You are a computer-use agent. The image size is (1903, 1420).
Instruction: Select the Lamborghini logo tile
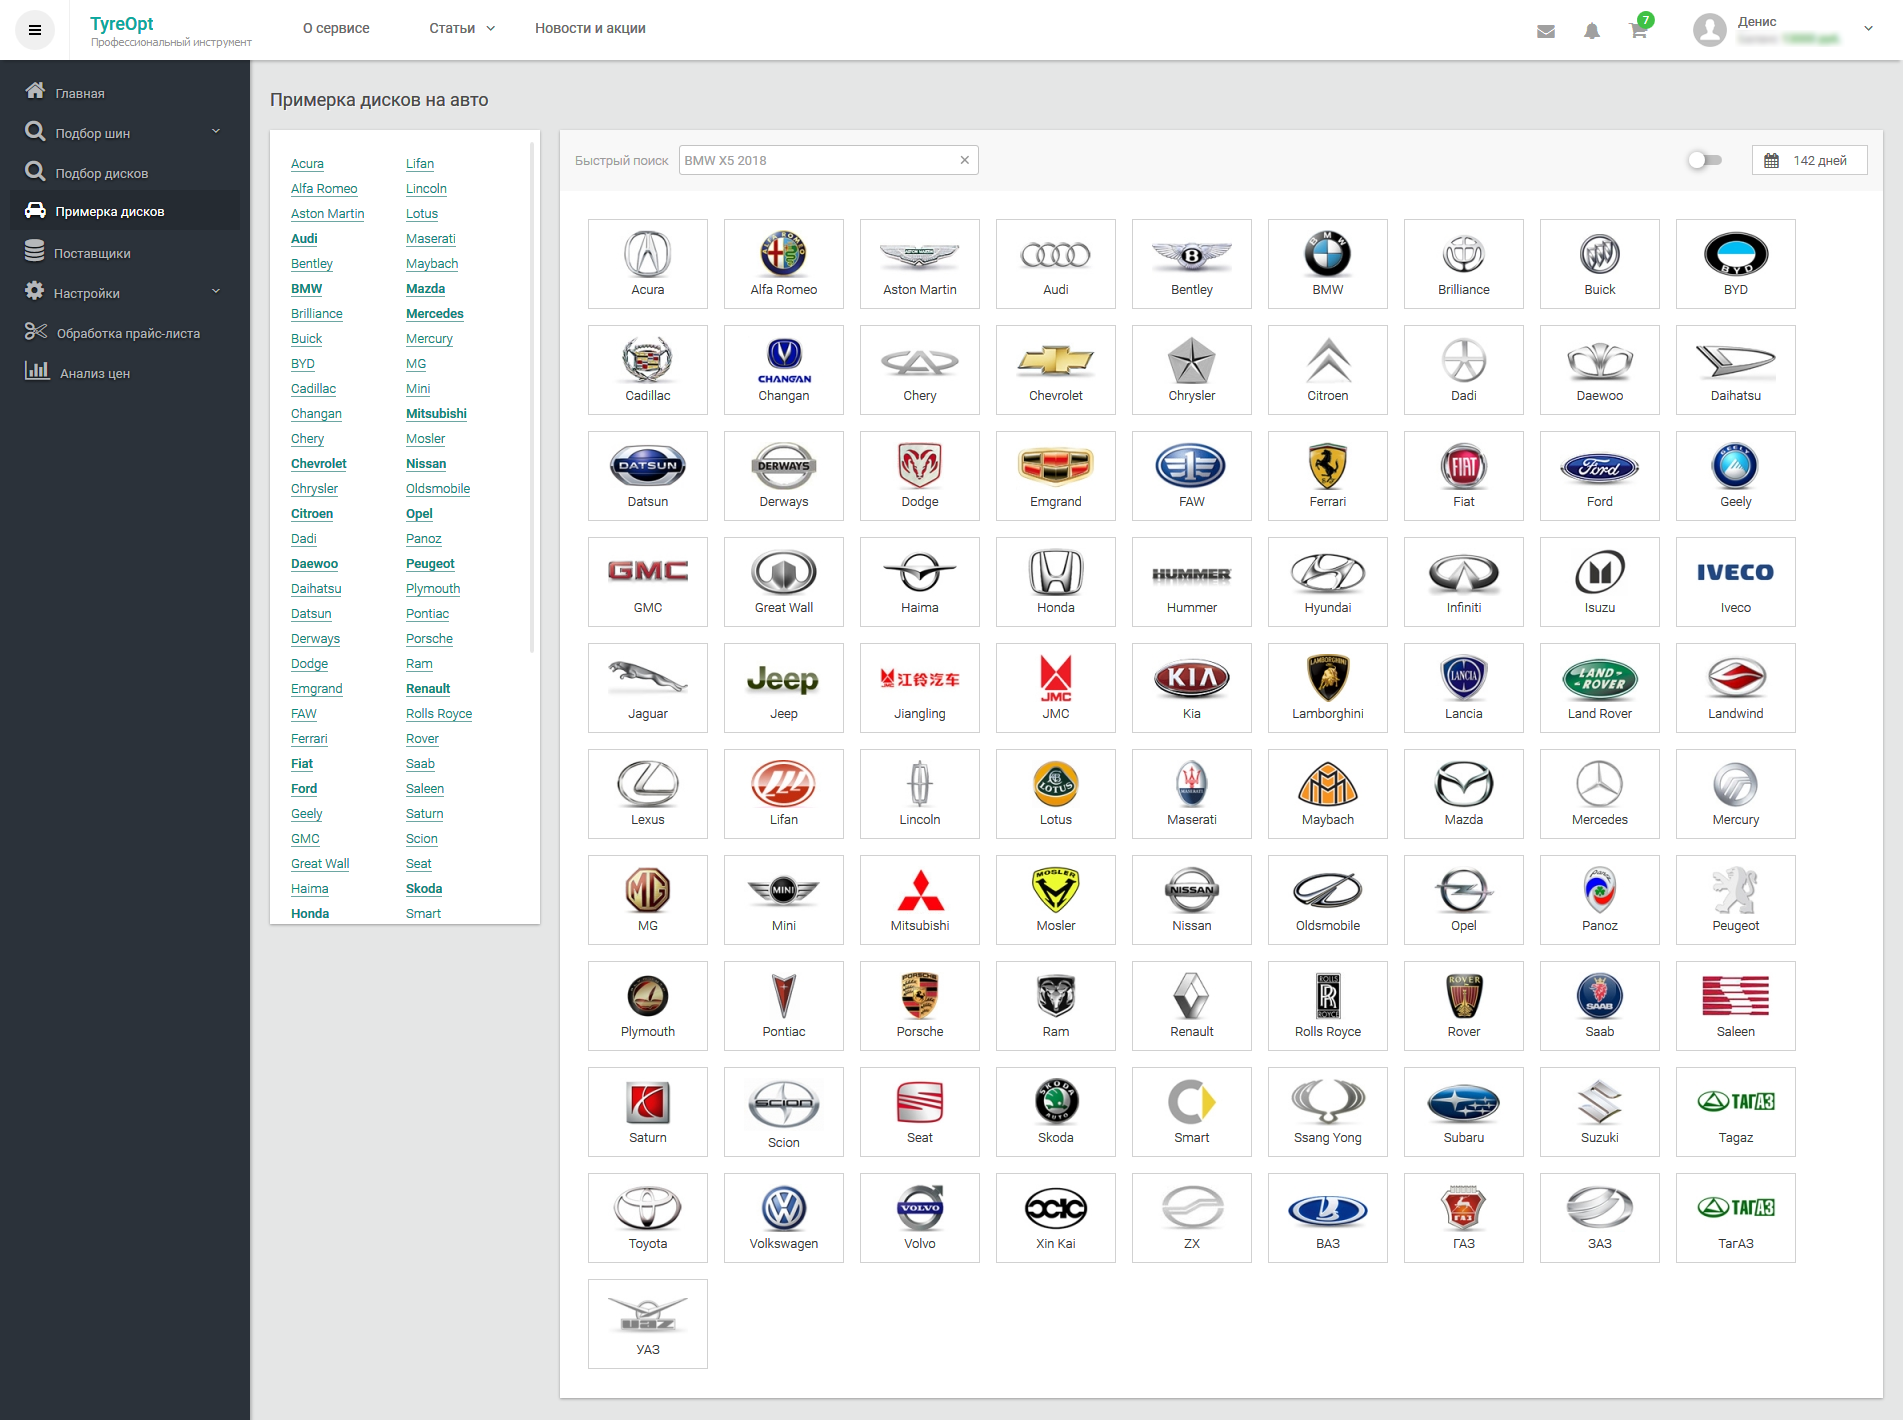click(x=1328, y=688)
